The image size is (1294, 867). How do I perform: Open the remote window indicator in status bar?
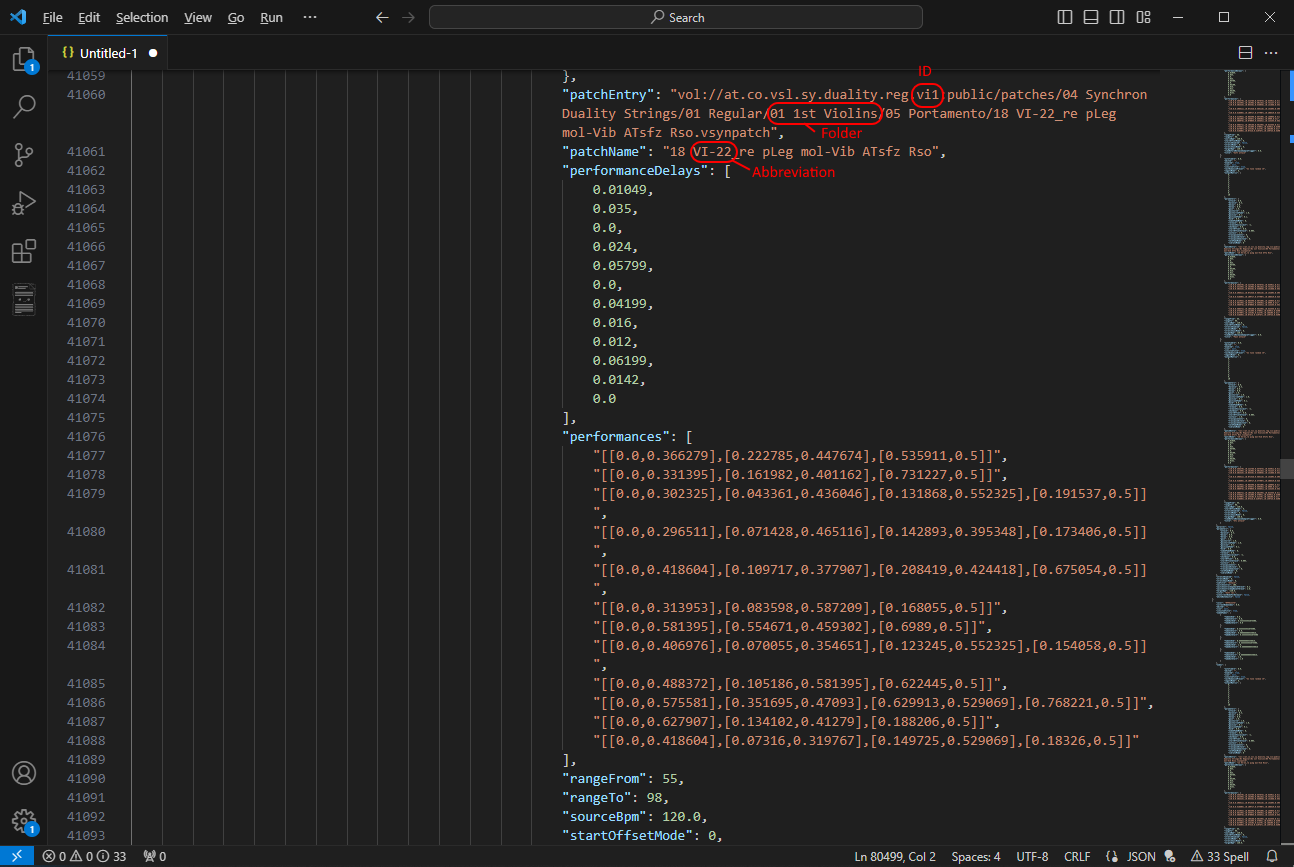[17, 857]
